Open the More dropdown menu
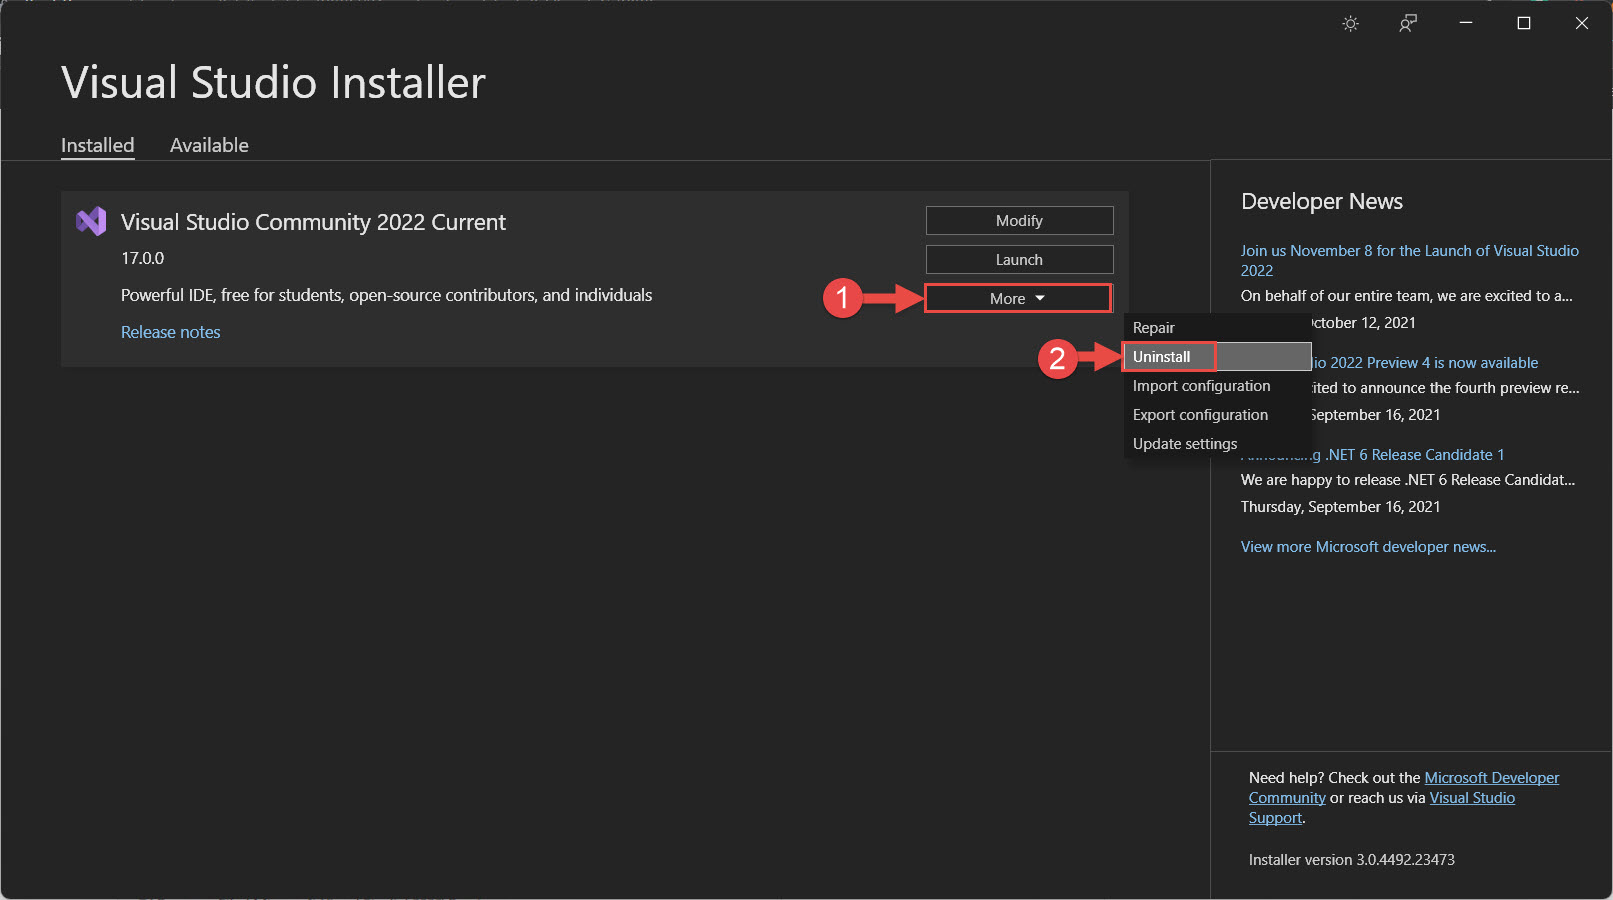1613x900 pixels. tap(1017, 297)
